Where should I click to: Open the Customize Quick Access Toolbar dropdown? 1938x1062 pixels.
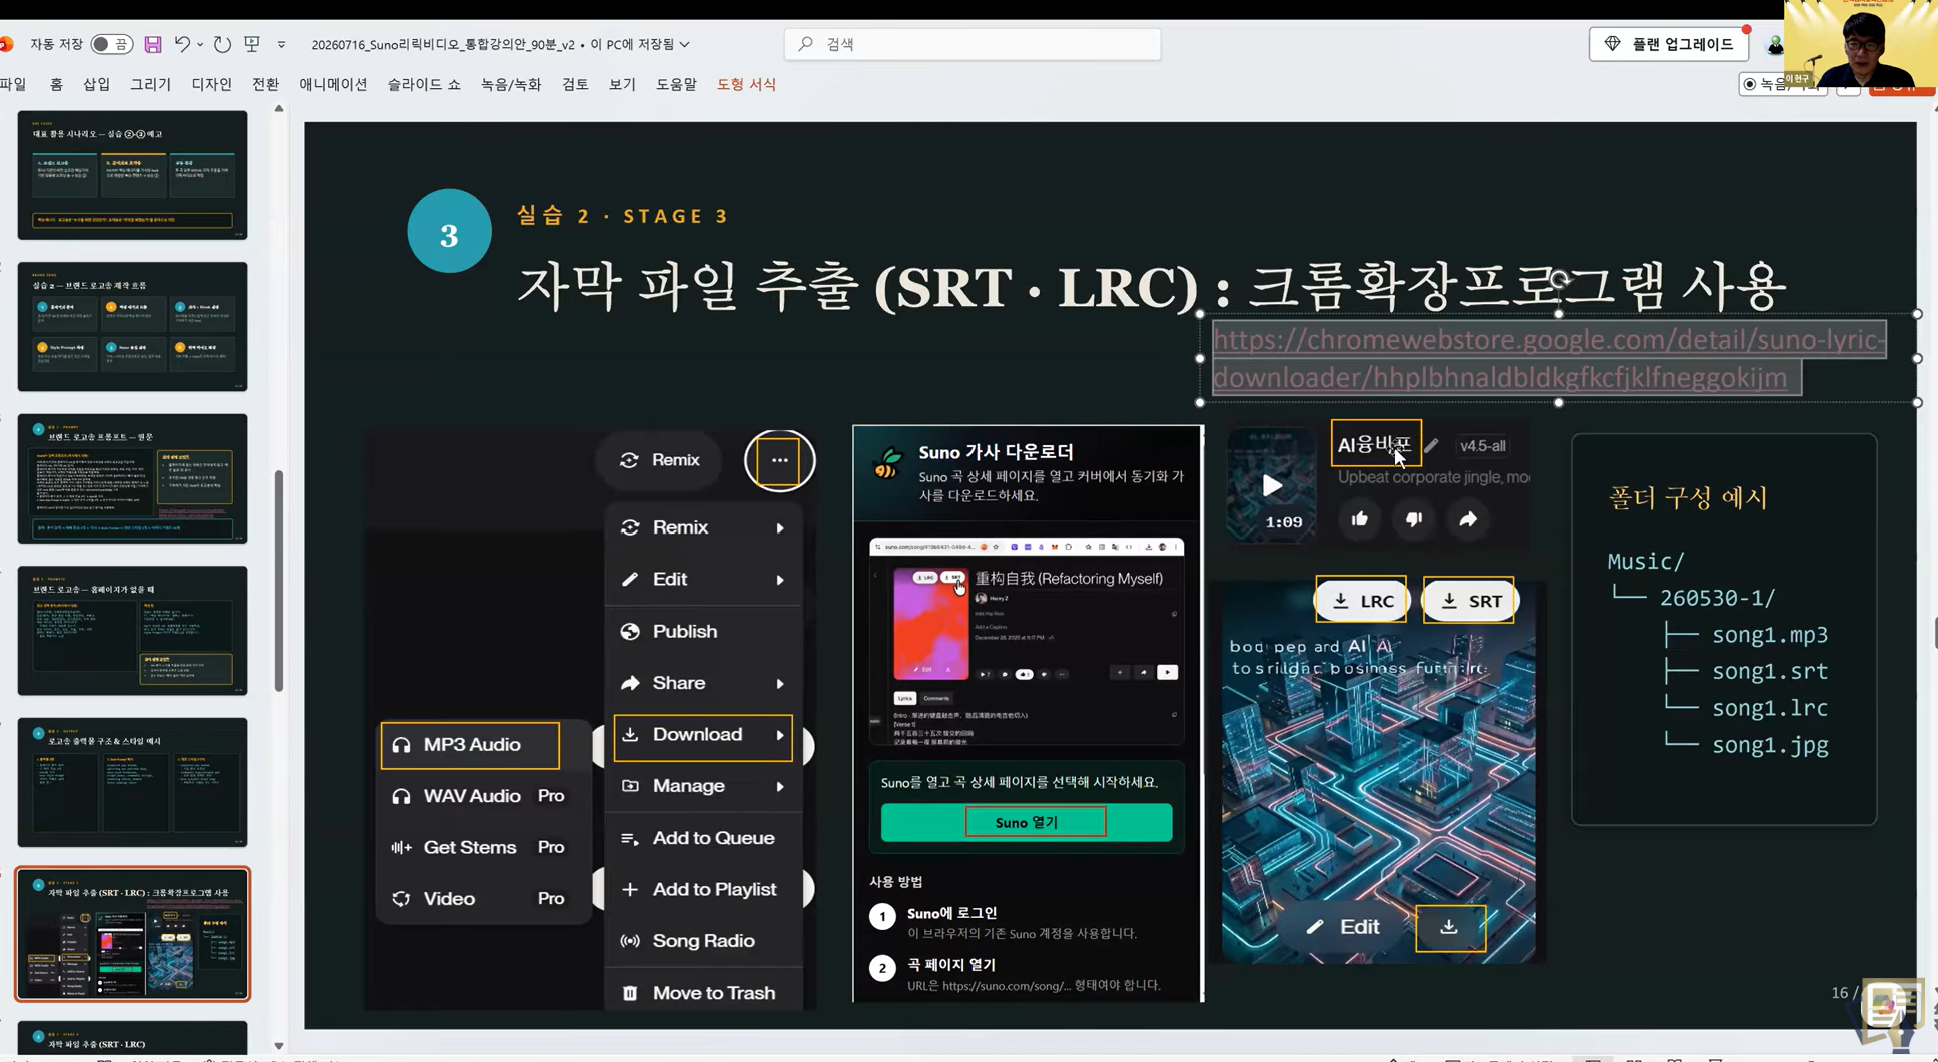281,44
